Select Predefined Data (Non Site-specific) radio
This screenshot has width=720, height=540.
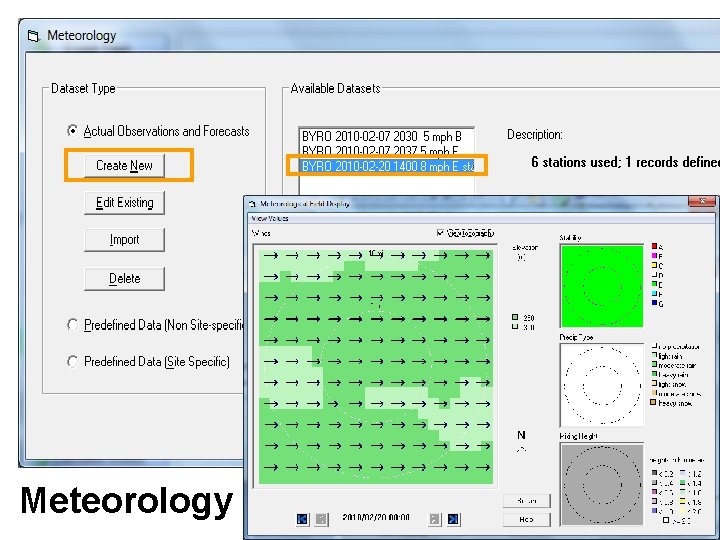point(73,325)
